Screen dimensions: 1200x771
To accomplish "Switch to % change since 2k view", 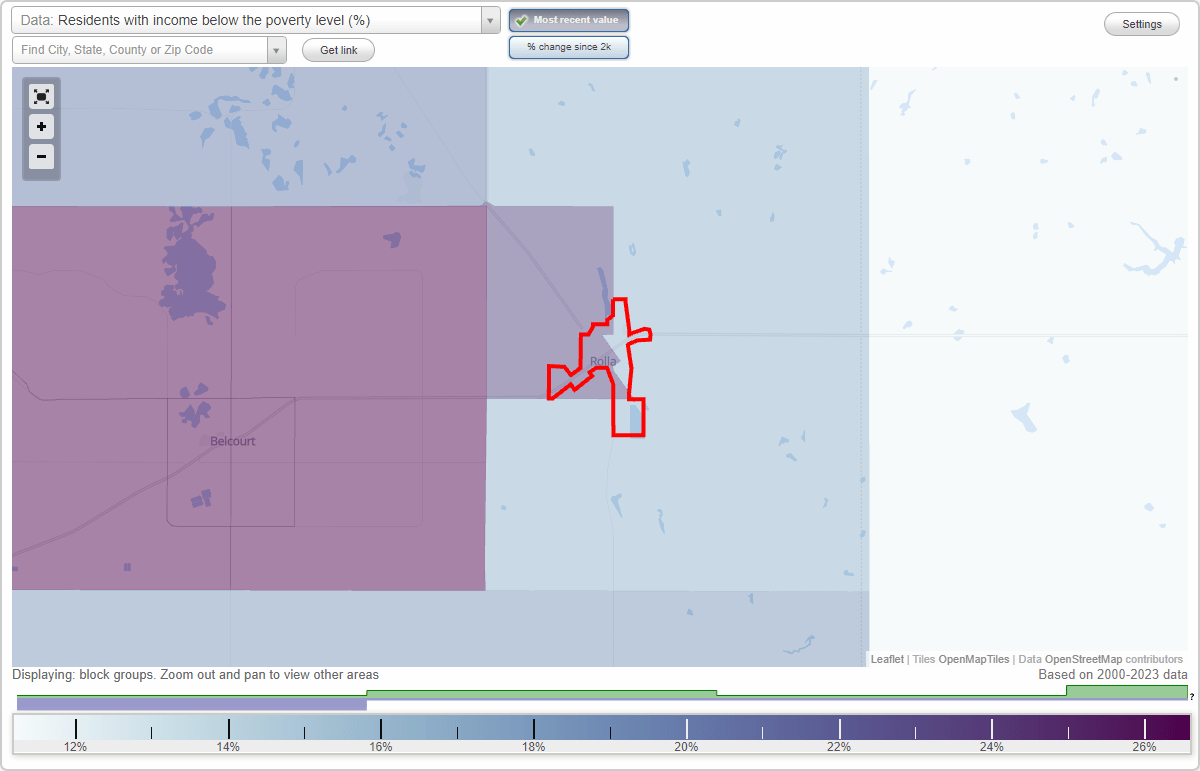I will point(569,46).
